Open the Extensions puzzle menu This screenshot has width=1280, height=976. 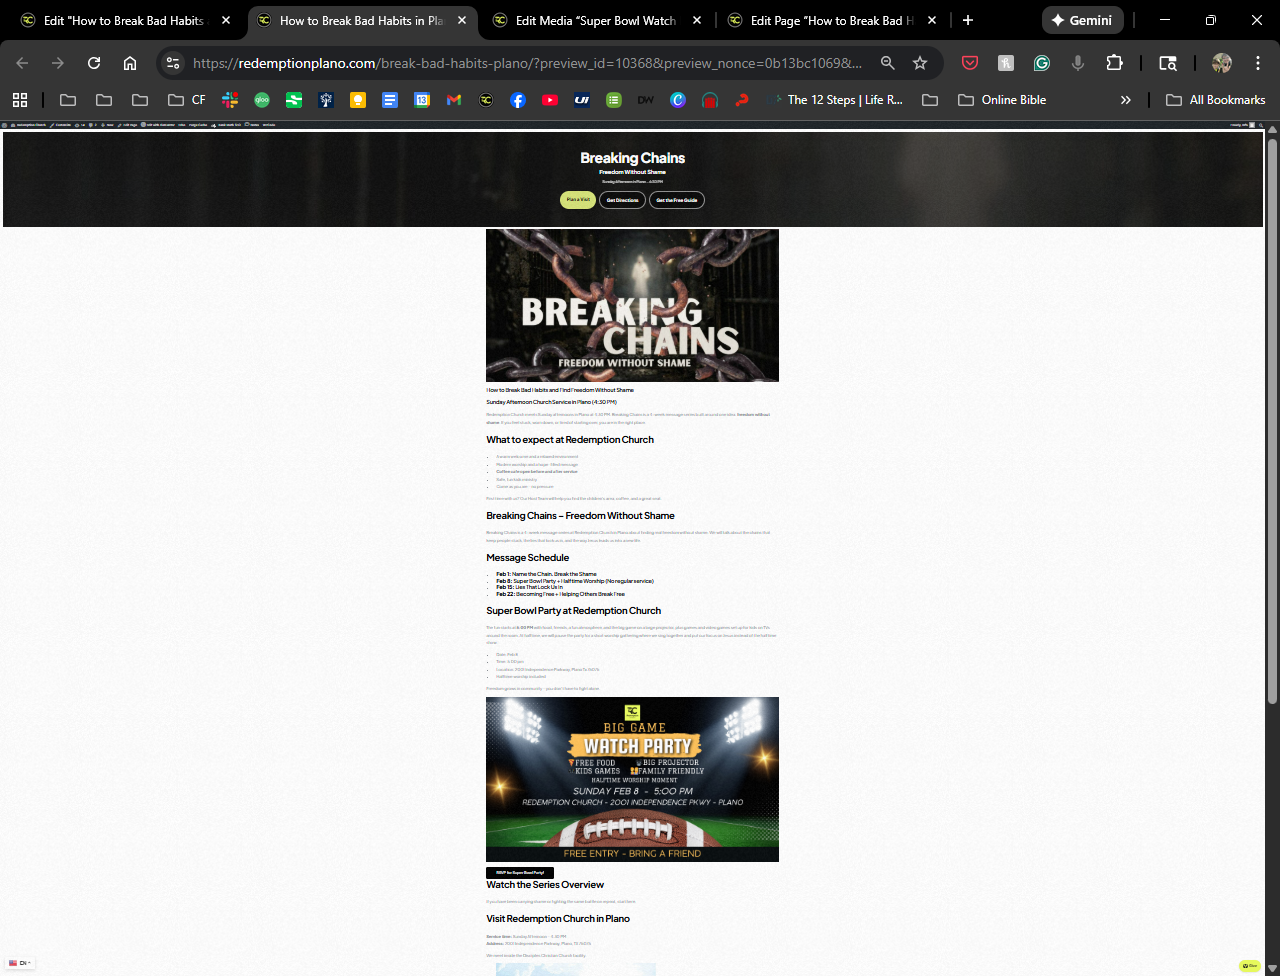tap(1114, 63)
